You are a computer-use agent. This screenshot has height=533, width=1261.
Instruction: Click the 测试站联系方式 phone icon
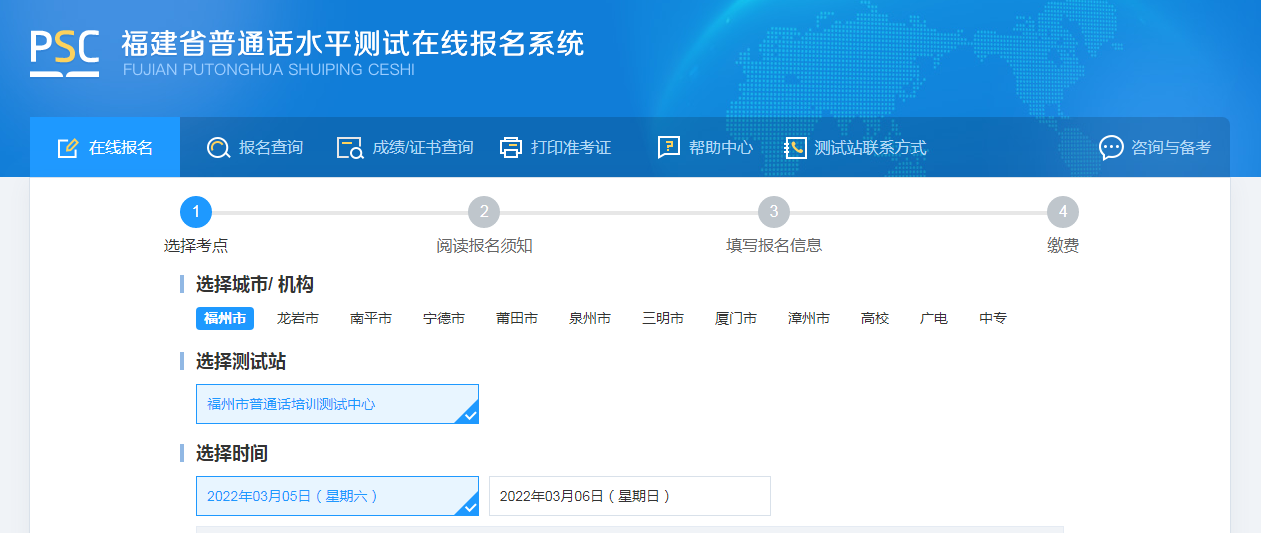coord(795,148)
